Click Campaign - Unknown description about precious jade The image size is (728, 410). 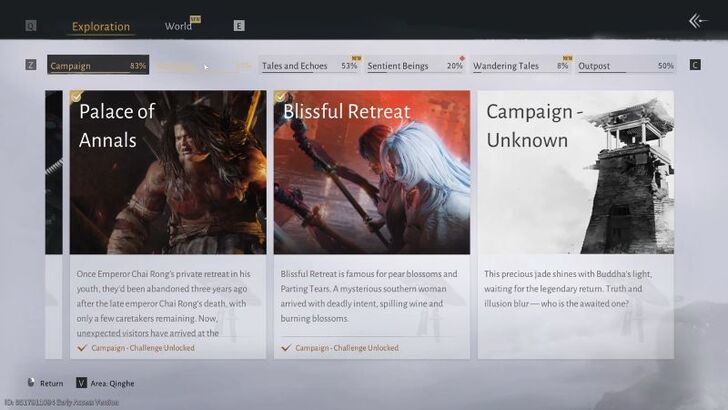568,288
